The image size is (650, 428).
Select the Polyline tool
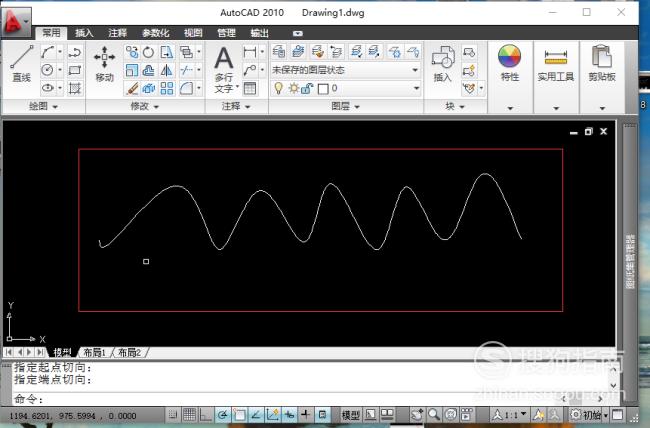coord(75,52)
